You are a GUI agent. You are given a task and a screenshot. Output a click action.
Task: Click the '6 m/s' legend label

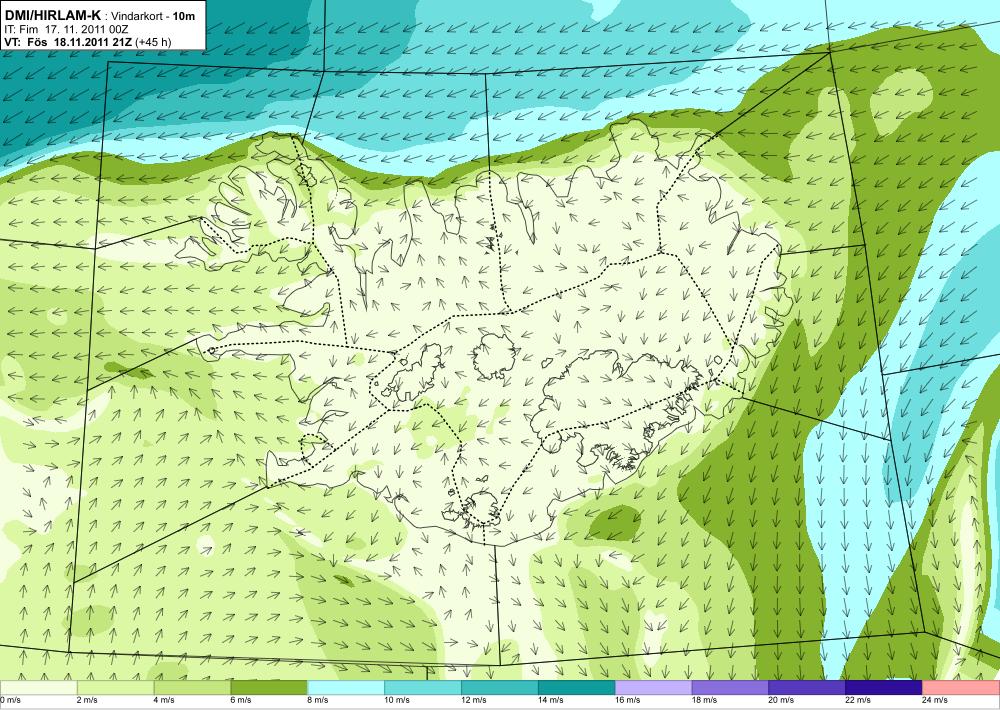(x=240, y=700)
